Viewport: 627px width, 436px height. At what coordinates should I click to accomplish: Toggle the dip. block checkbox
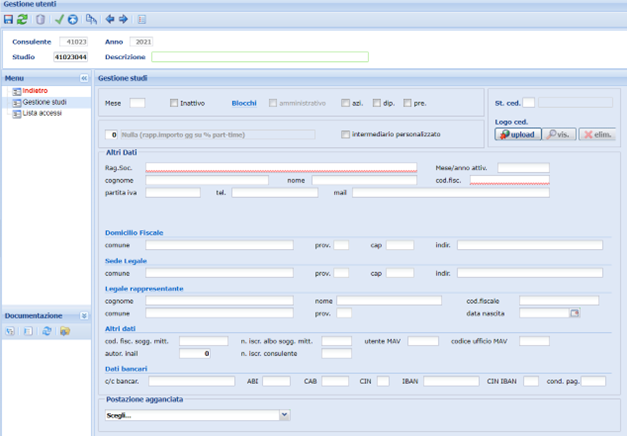[x=376, y=103]
